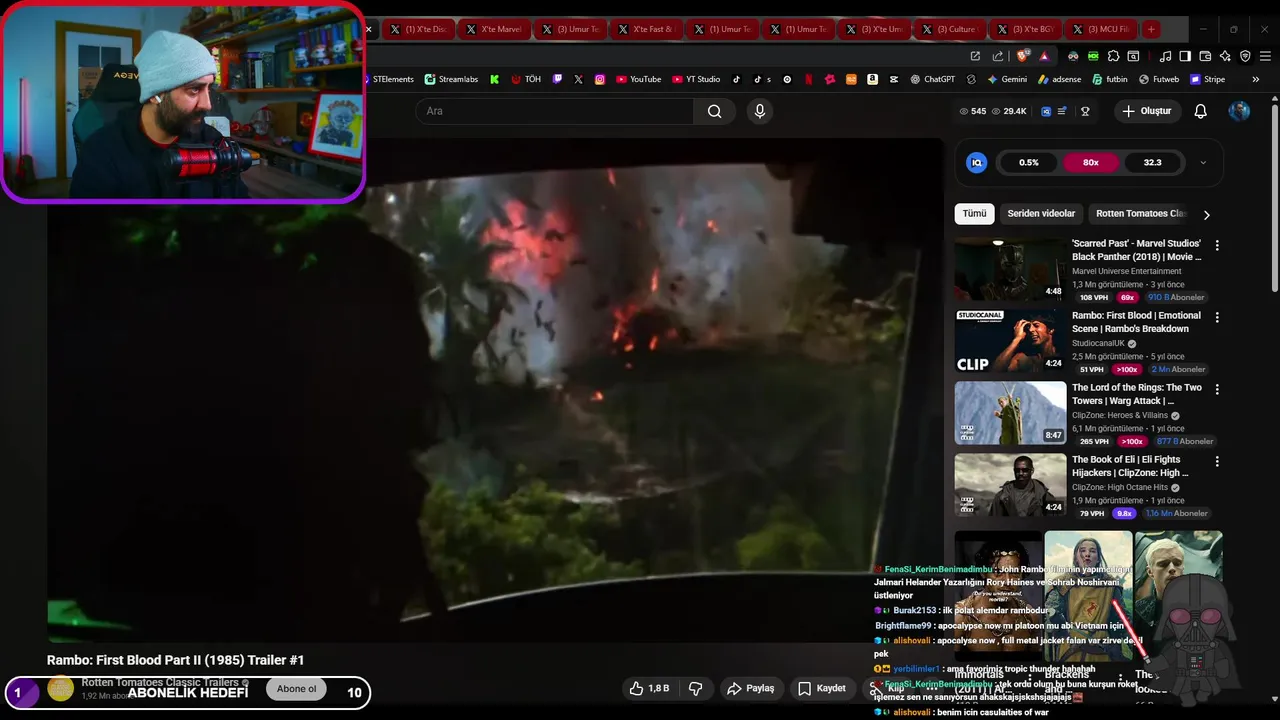Open the Stripe bookmark
Viewport: 1280px width, 720px height.
pos(1207,79)
